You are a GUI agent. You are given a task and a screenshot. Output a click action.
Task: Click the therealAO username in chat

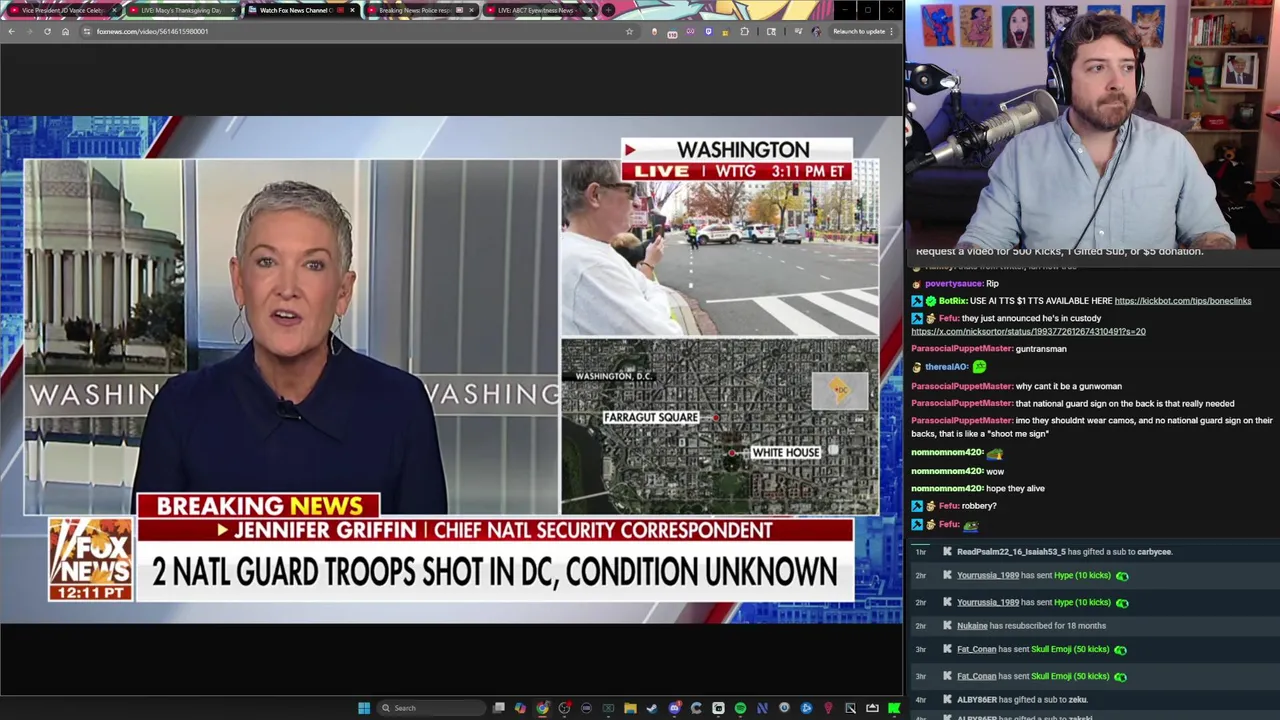(946, 367)
